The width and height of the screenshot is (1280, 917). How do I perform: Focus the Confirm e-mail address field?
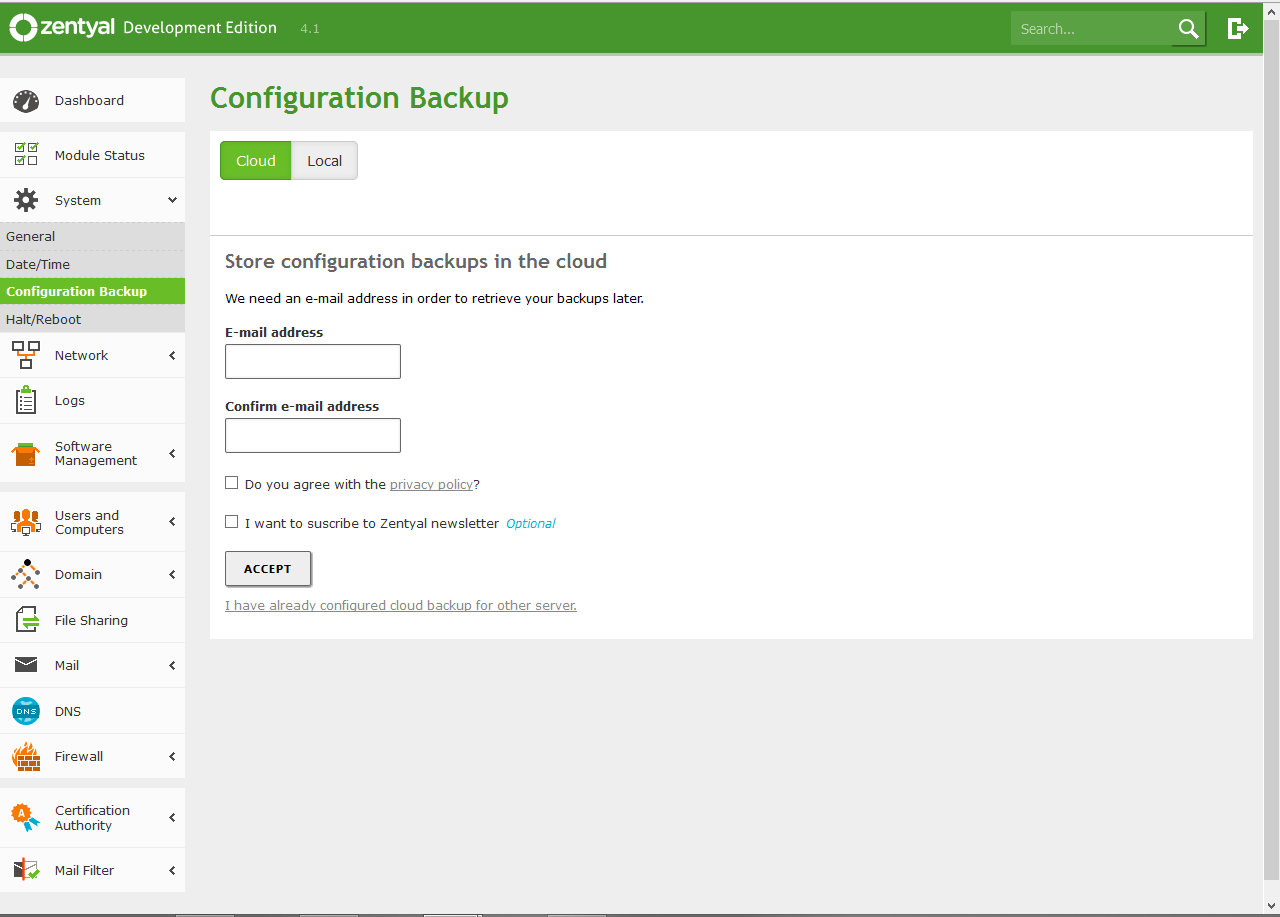(313, 435)
